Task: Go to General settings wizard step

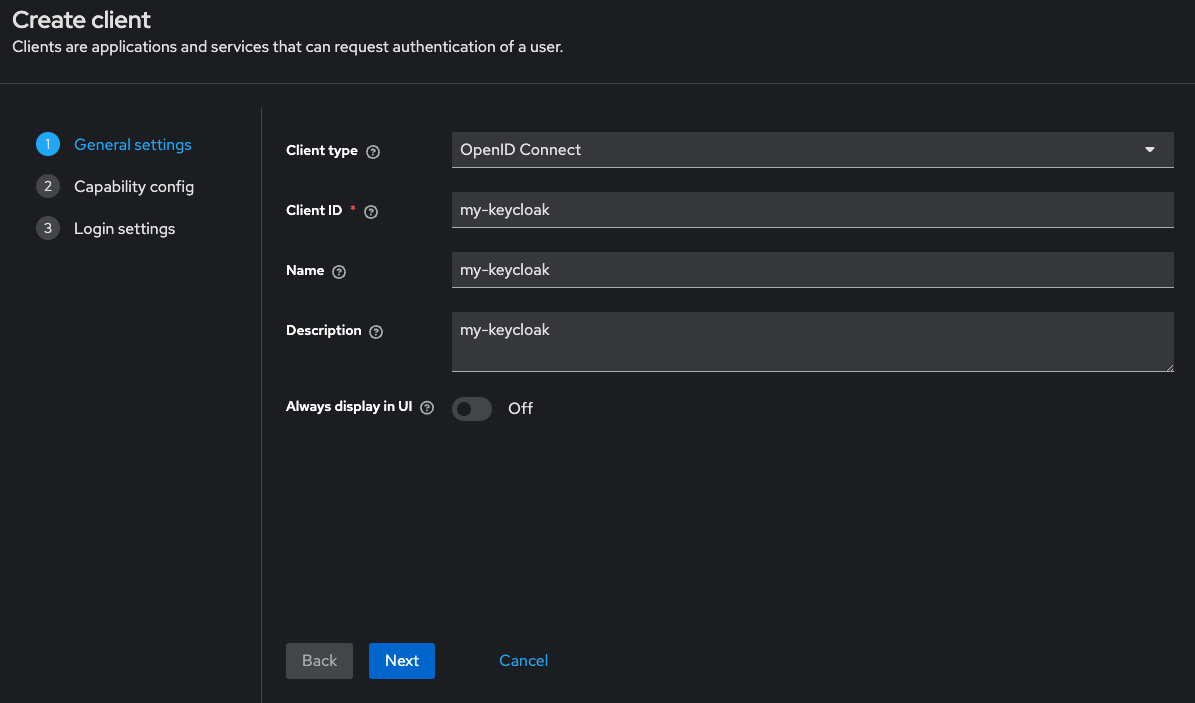Action: pyautogui.click(x=133, y=145)
